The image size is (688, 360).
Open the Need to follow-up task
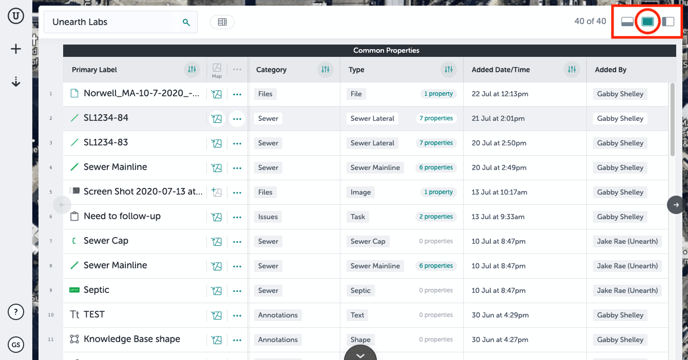(122, 216)
